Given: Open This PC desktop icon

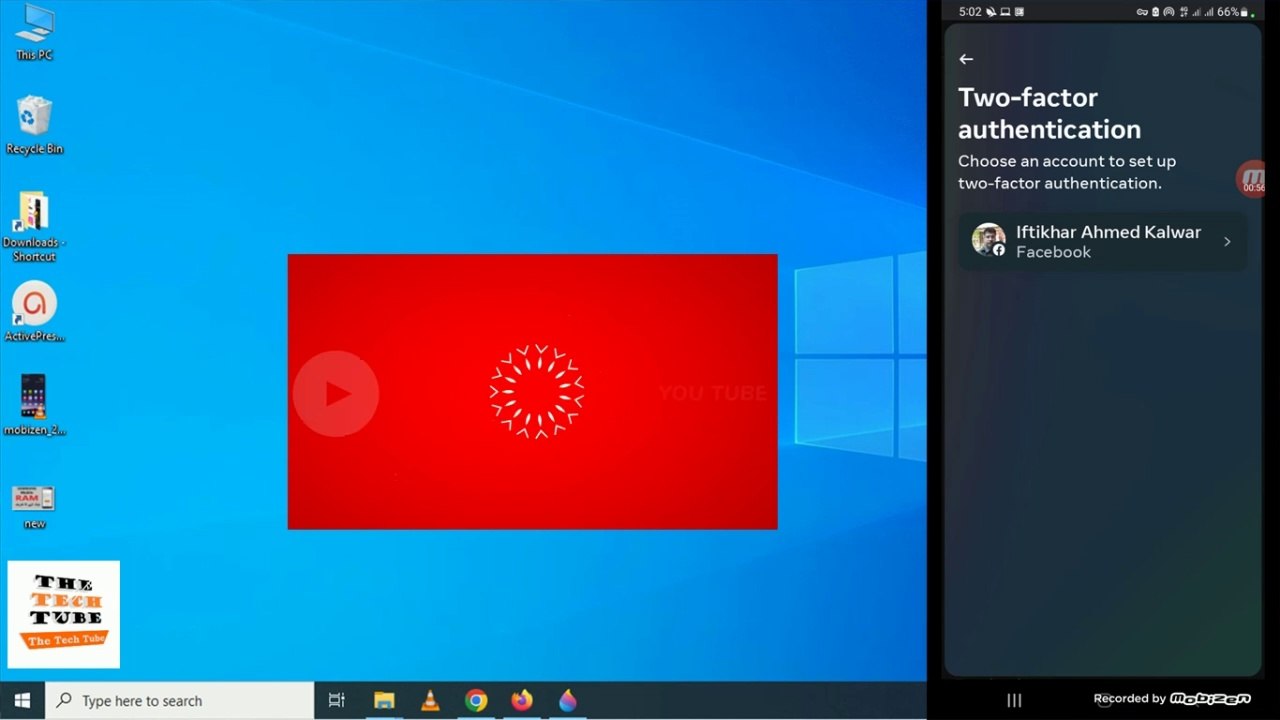Looking at the screenshot, I should pyautogui.click(x=34, y=32).
